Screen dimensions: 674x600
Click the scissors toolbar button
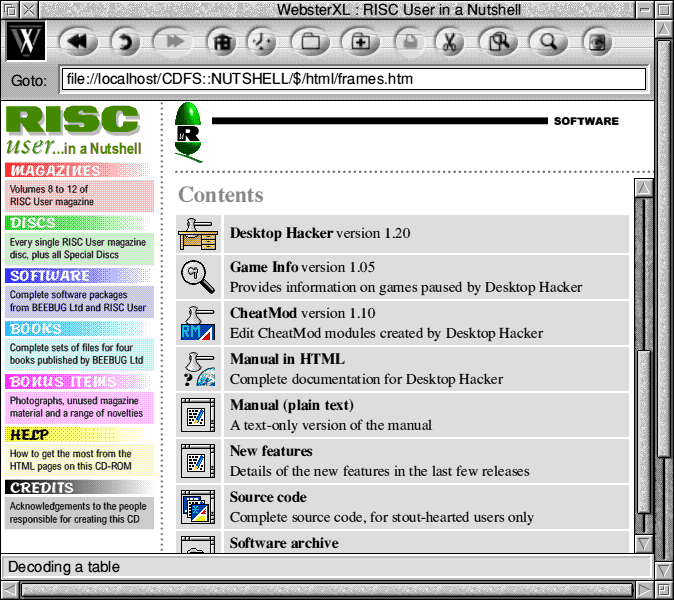[x=449, y=42]
